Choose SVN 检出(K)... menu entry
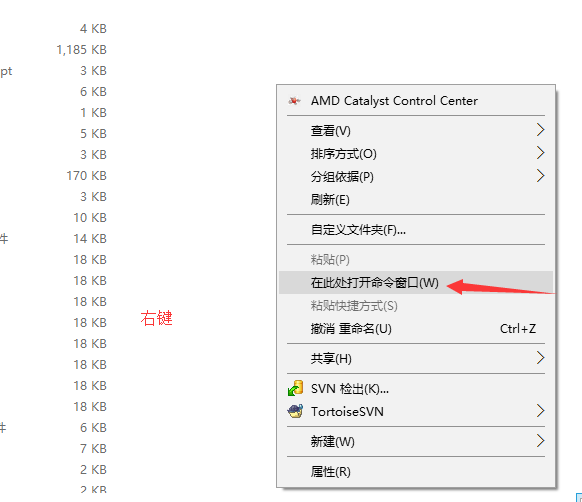This screenshot has height=502, width=582. click(416, 389)
